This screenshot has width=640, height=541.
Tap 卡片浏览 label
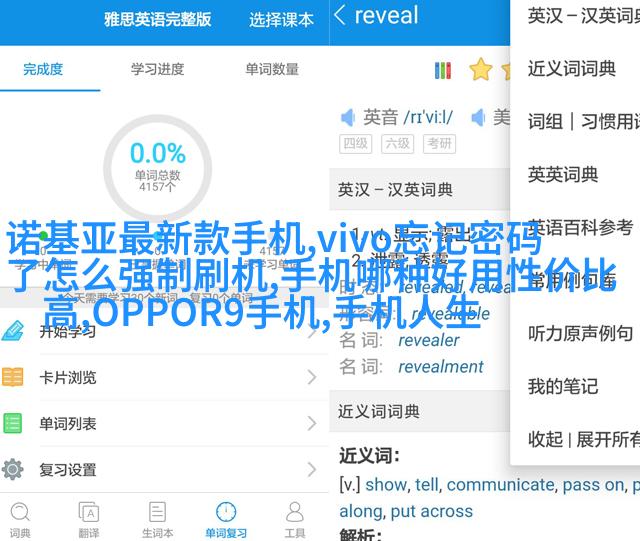click(x=68, y=377)
